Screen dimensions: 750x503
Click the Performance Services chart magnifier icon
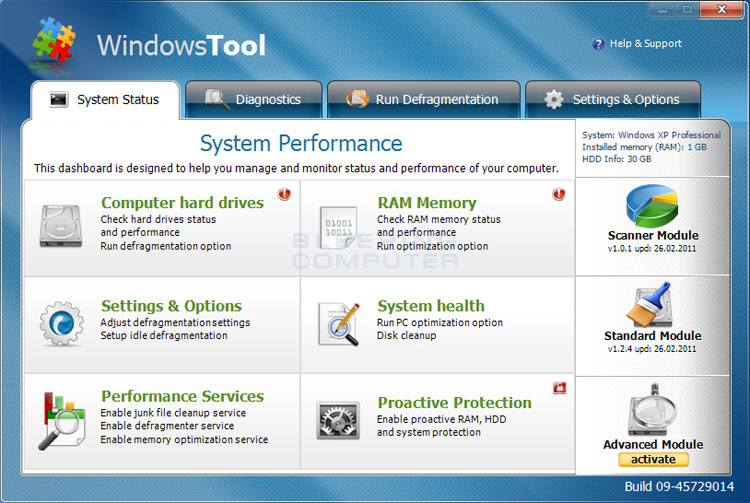tap(62, 421)
